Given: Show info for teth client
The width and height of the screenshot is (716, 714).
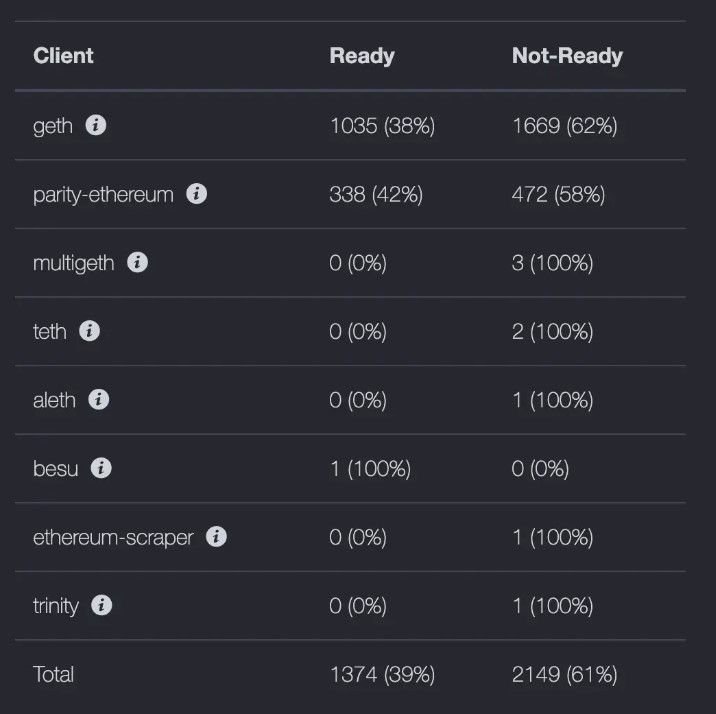Looking at the screenshot, I should pyautogui.click(x=90, y=331).
